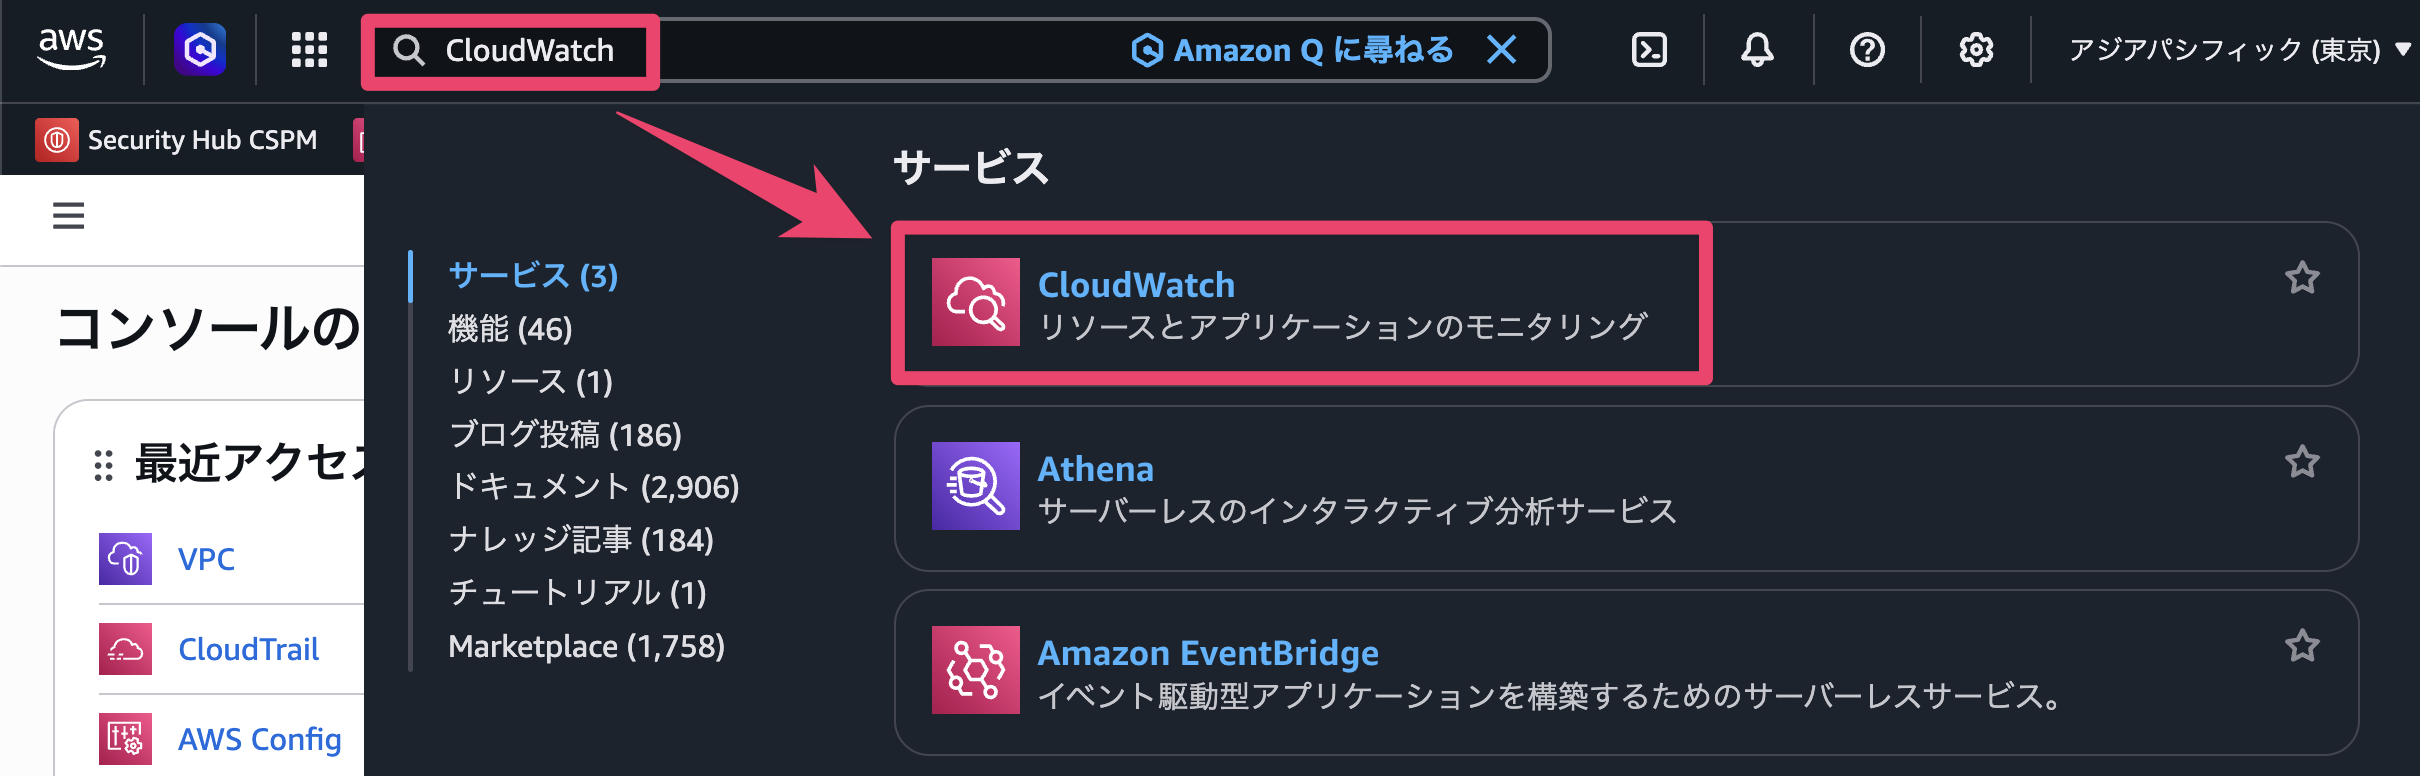Launch CloudShell from the terminal icon

[1649, 50]
